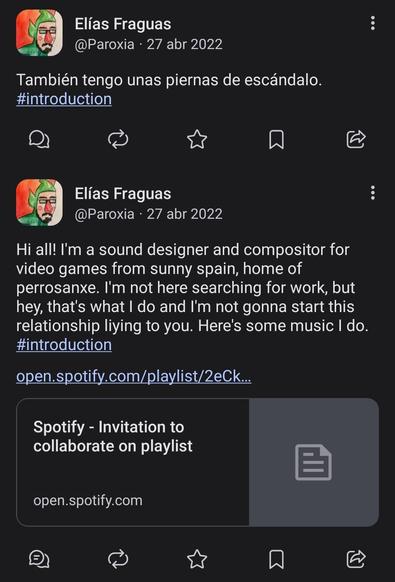This screenshot has width=395, height=582.
Task: Boost the "piernas de escándalo" post
Action: click(118, 140)
